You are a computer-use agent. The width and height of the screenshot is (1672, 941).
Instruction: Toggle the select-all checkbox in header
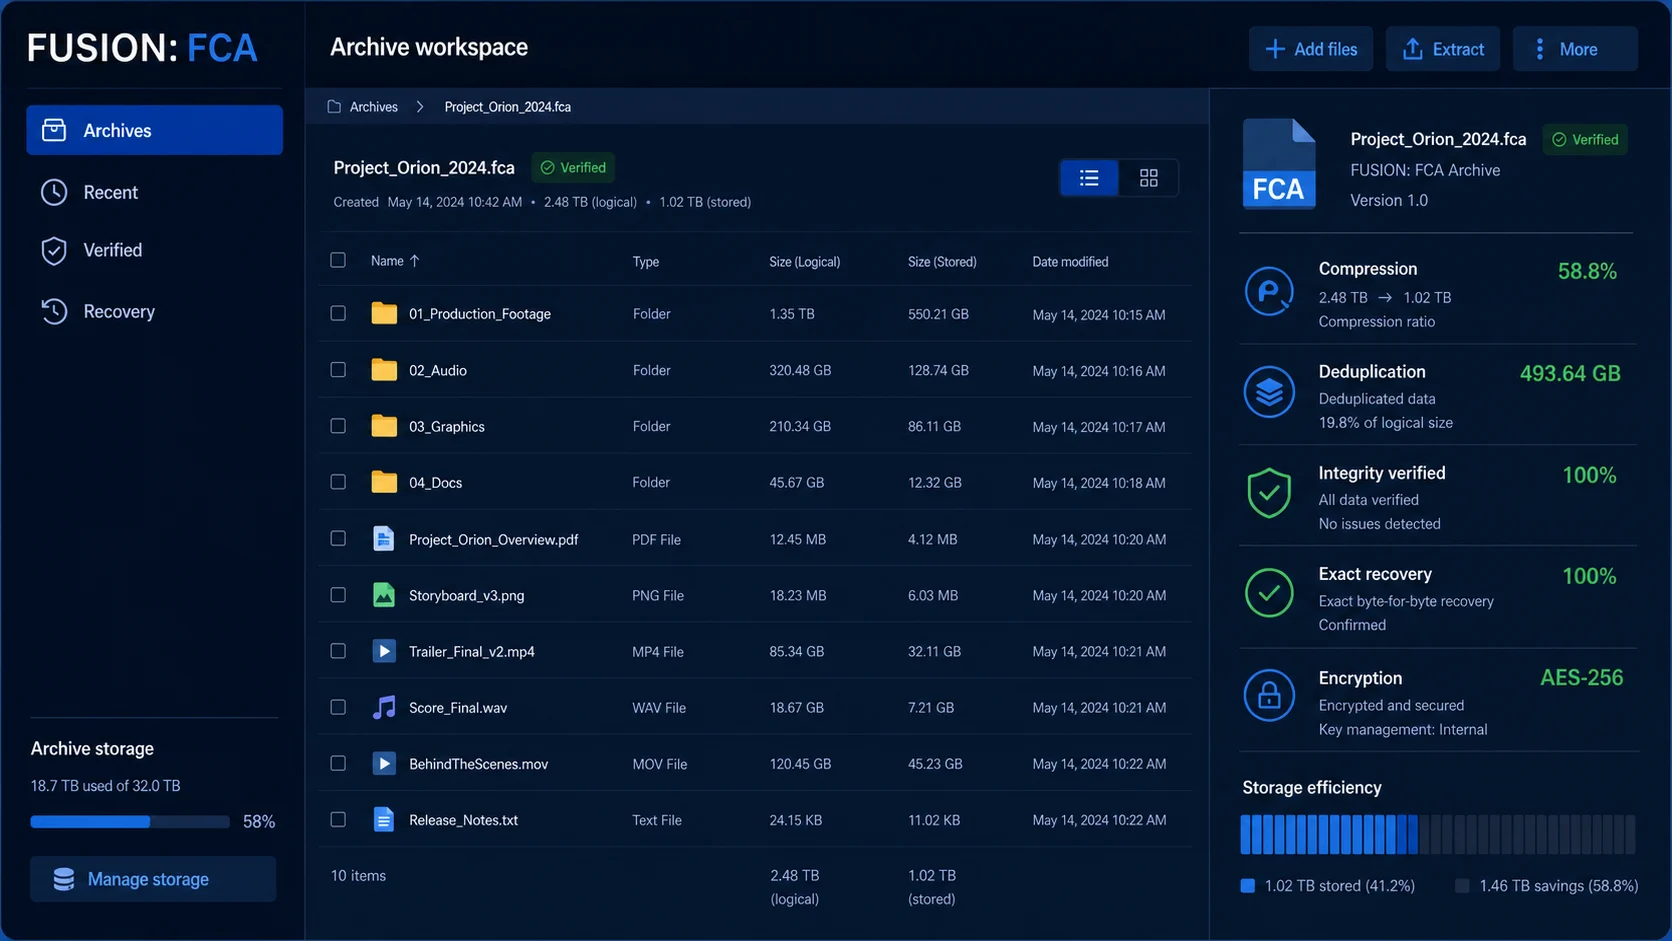point(338,260)
